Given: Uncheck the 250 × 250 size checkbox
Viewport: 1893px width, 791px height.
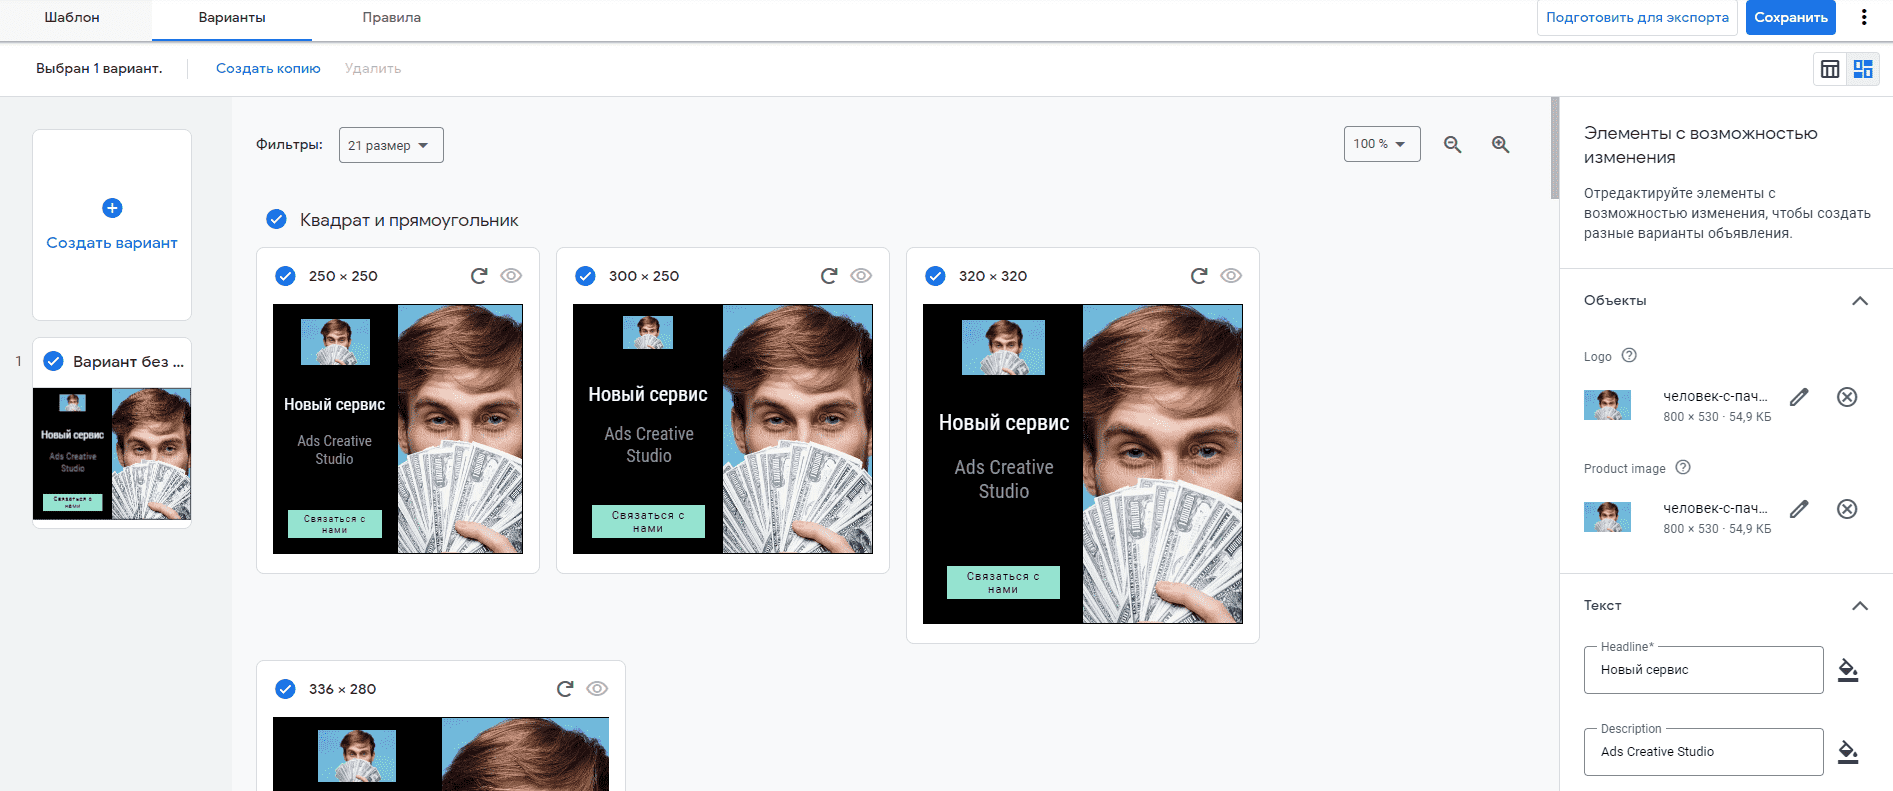Looking at the screenshot, I should tap(285, 276).
